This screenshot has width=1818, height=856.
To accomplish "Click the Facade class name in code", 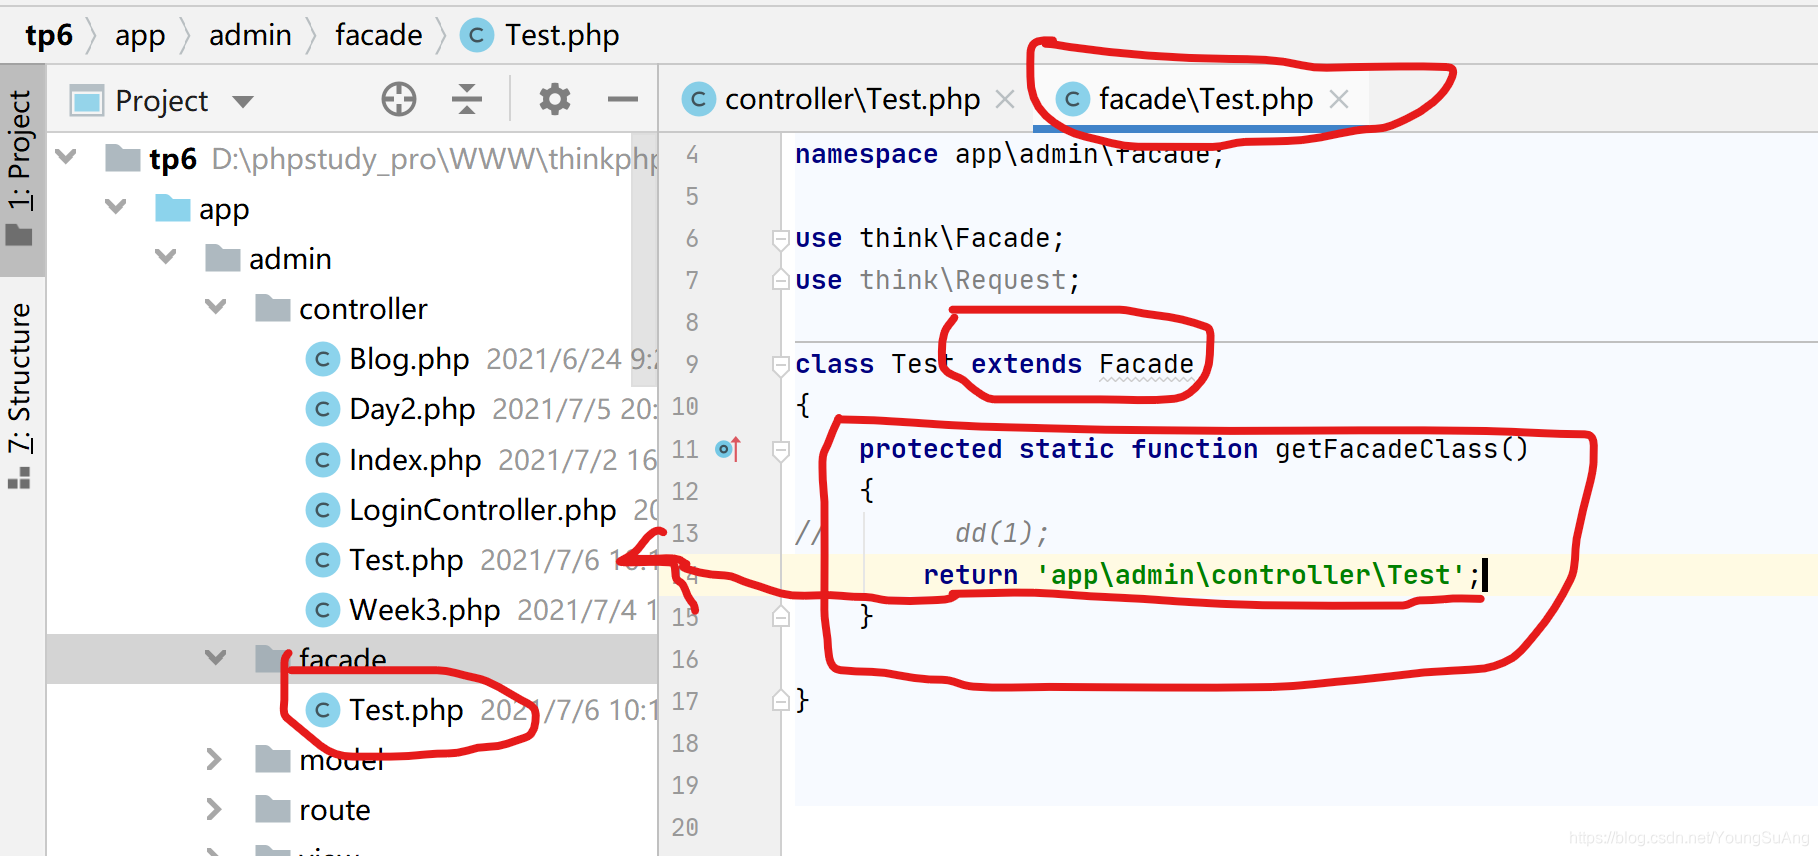I will click(x=1146, y=364).
